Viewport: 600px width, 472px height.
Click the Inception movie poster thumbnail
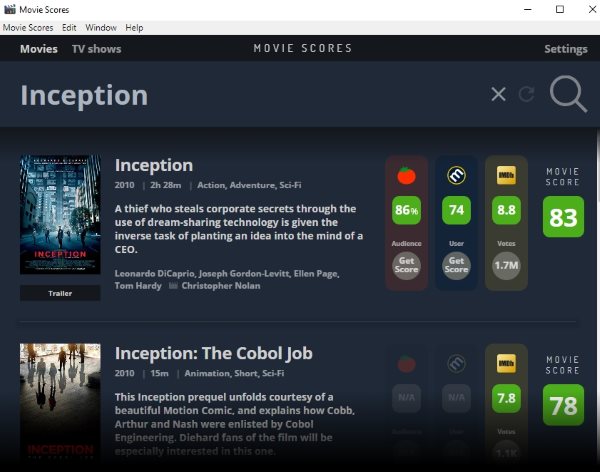pos(60,214)
